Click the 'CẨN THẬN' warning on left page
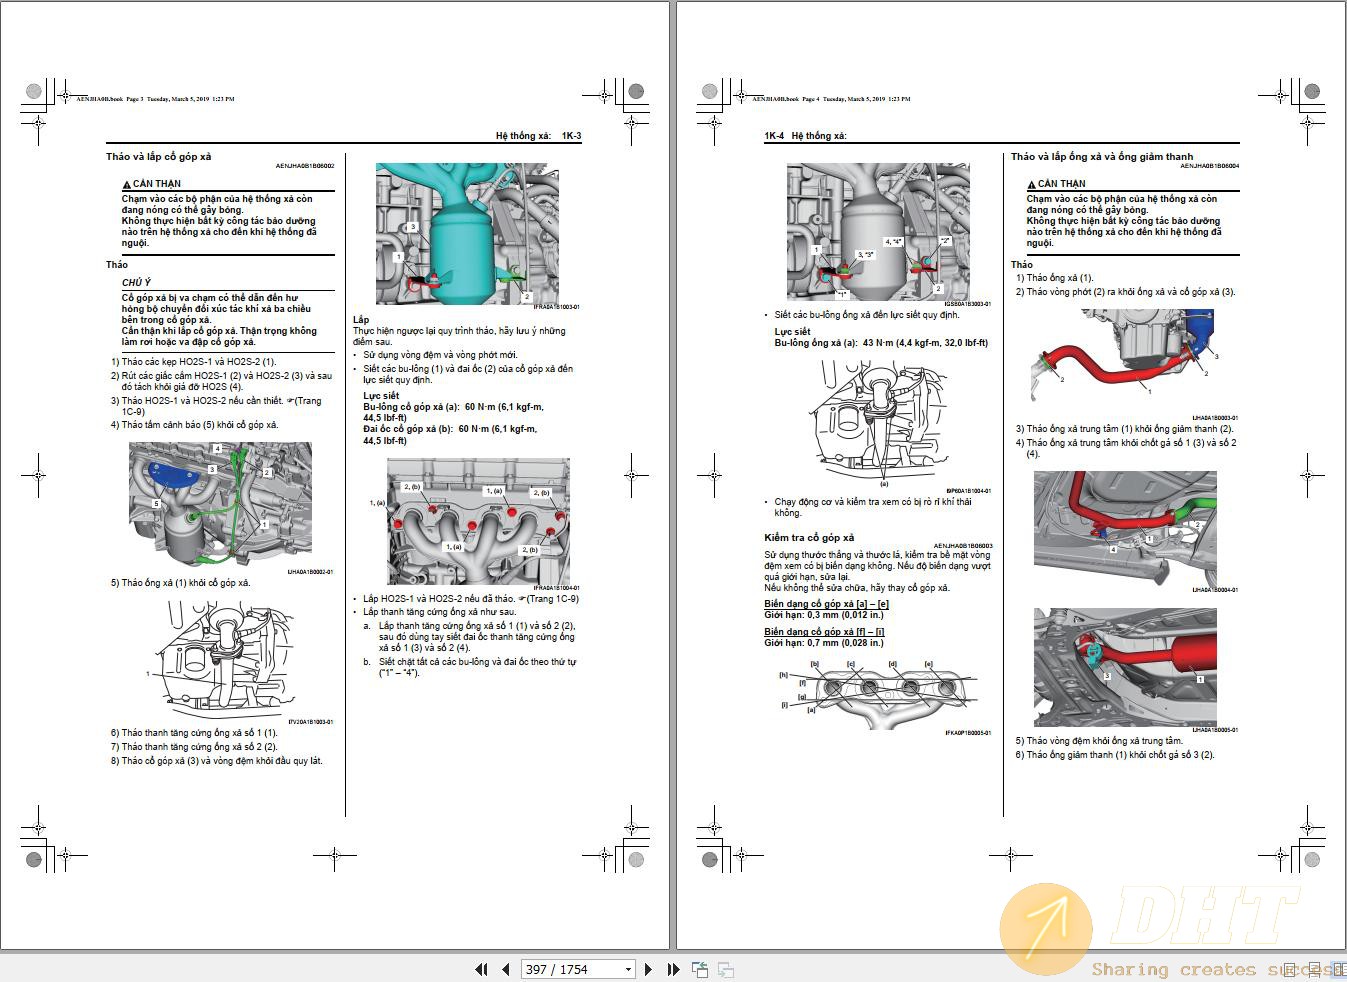The image size is (1347, 982). pyautogui.click(x=151, y=184)
